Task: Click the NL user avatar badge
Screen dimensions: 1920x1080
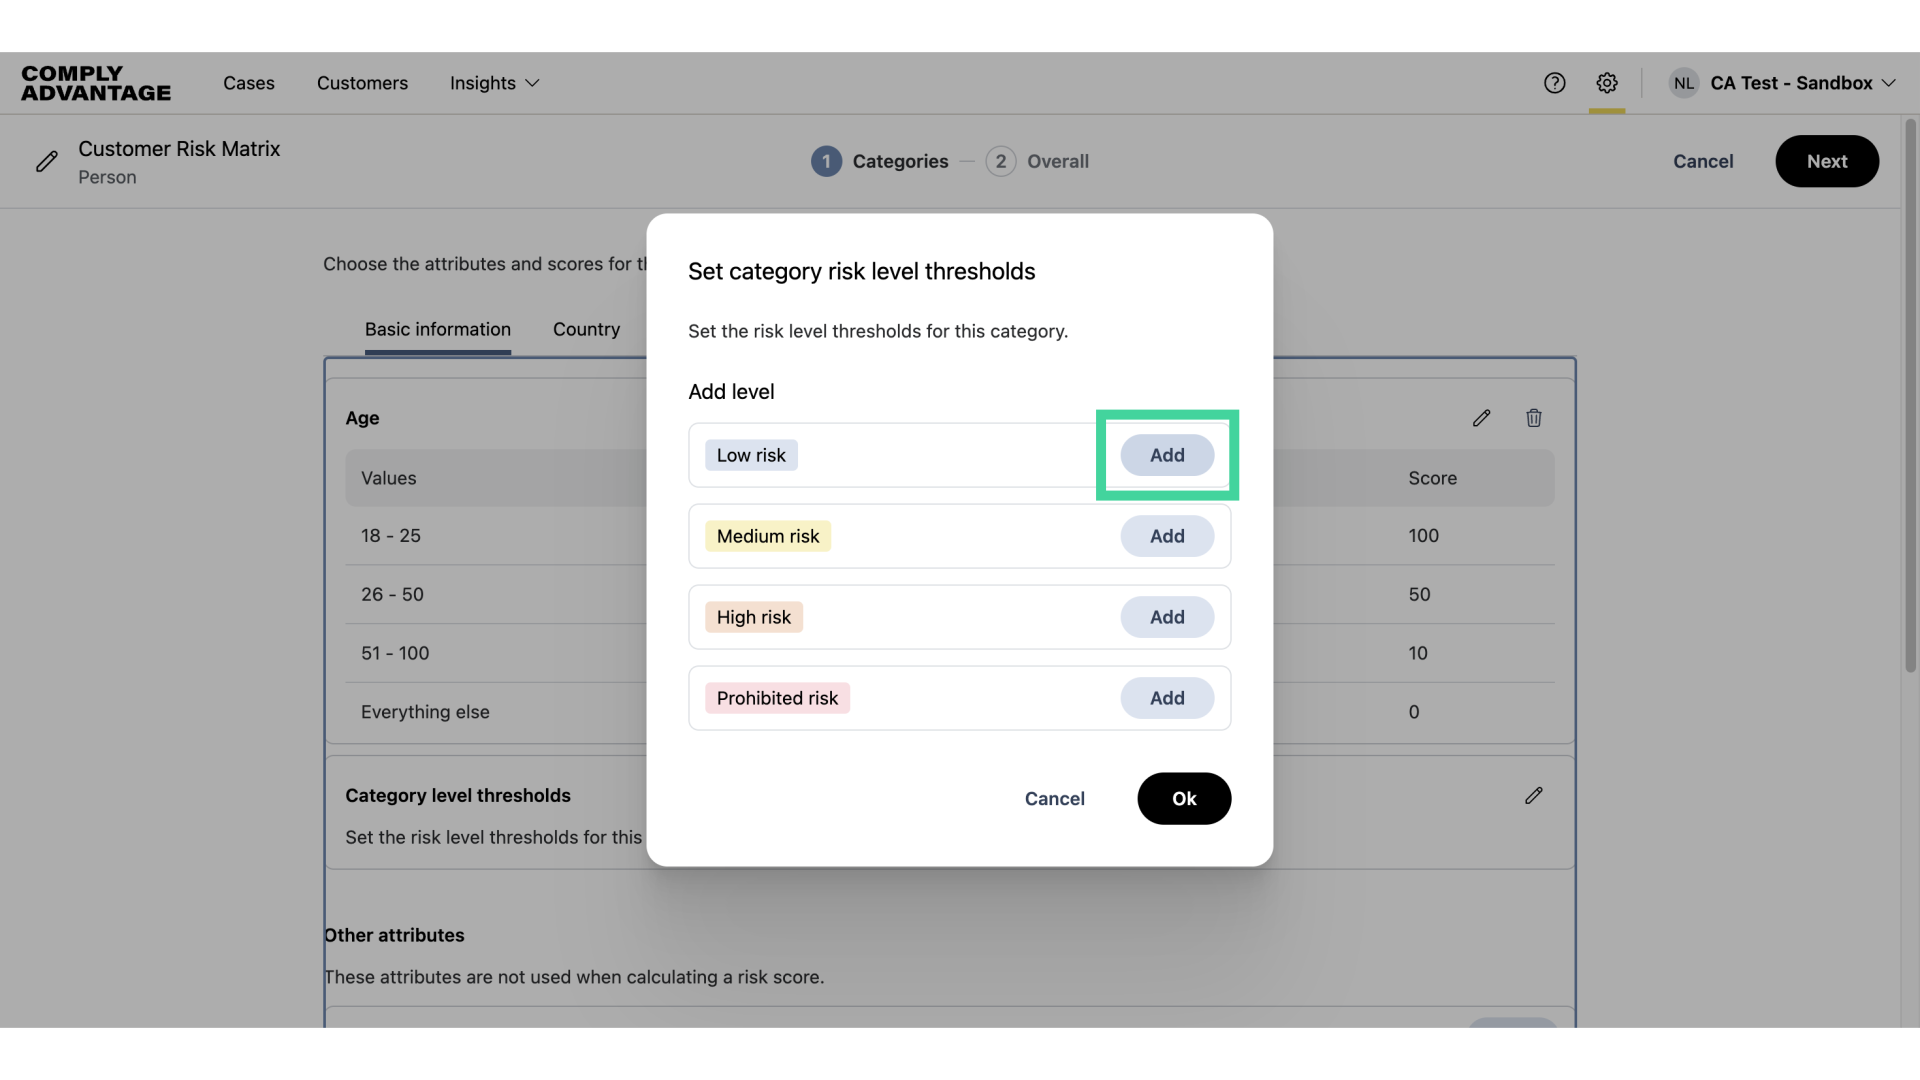Action: [1685, 83]
